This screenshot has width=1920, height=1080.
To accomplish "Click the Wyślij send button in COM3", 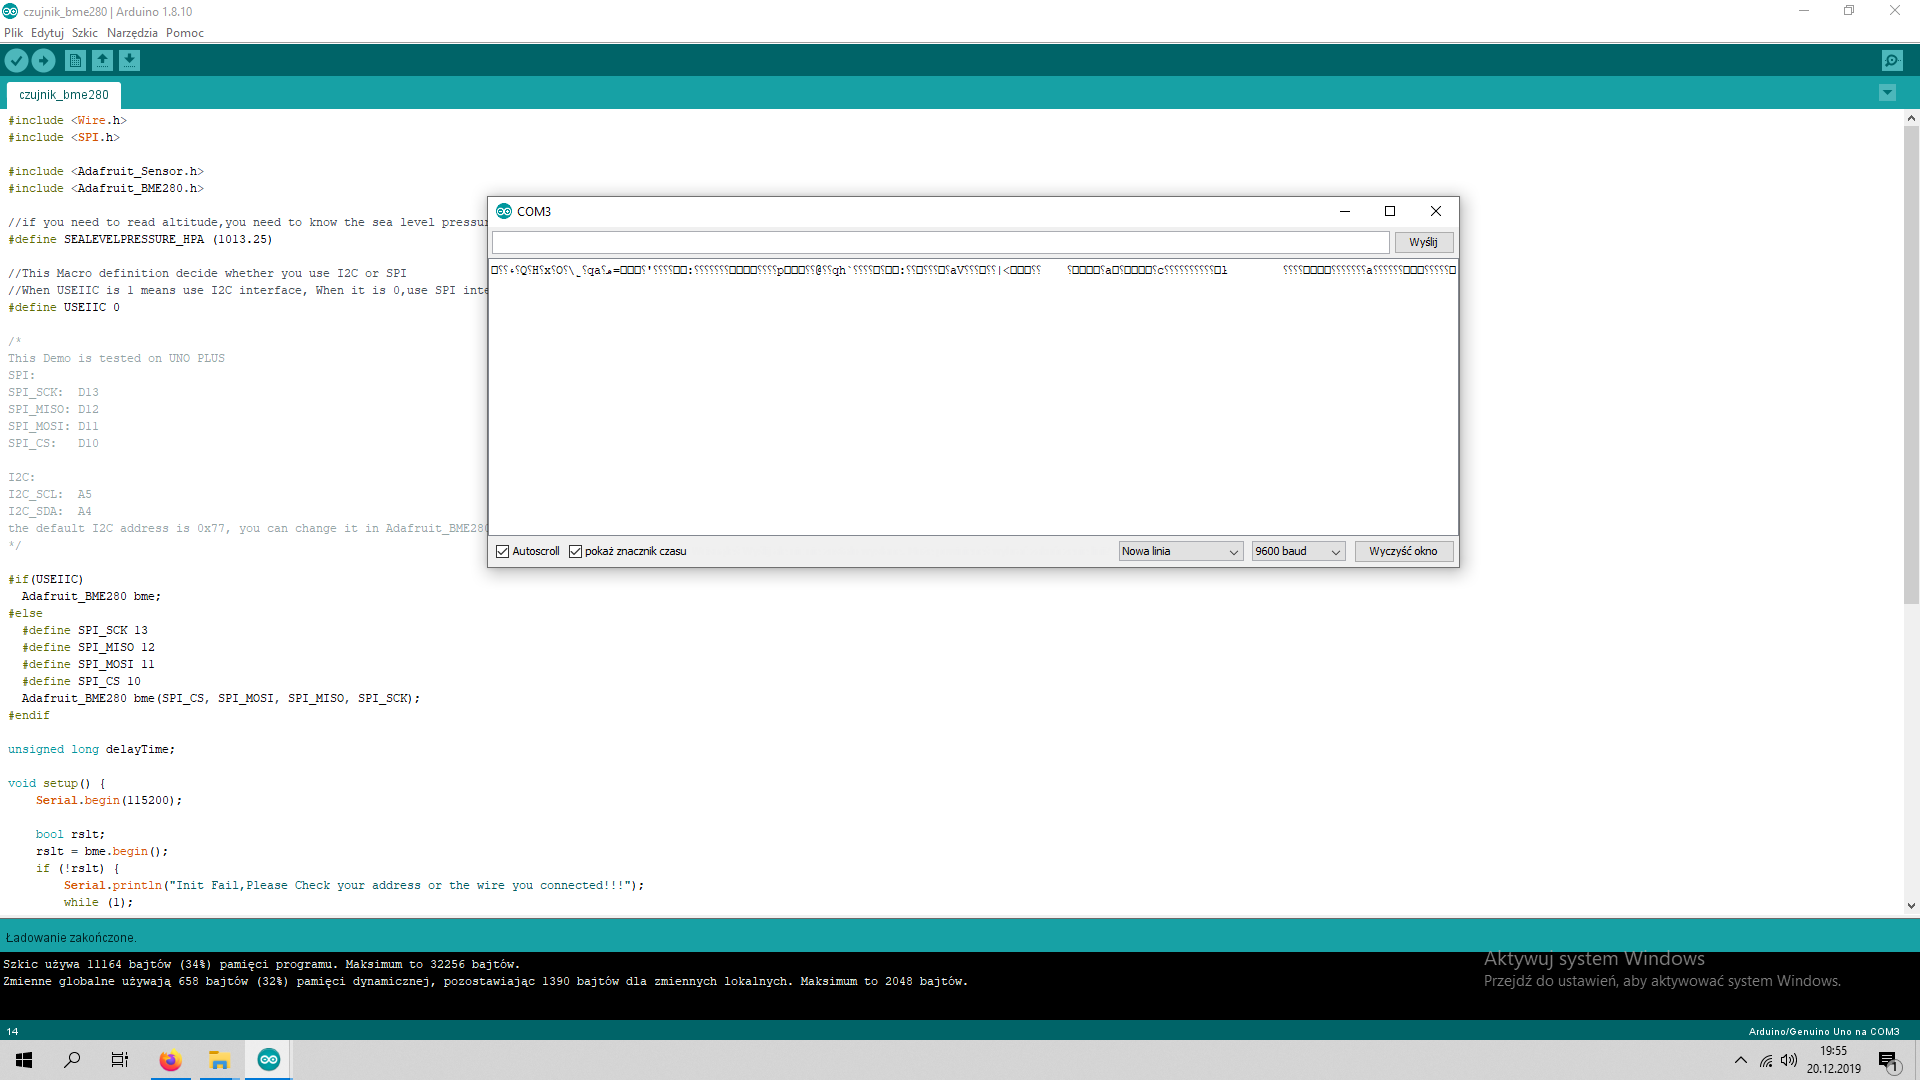I will tap(1423, 242).
